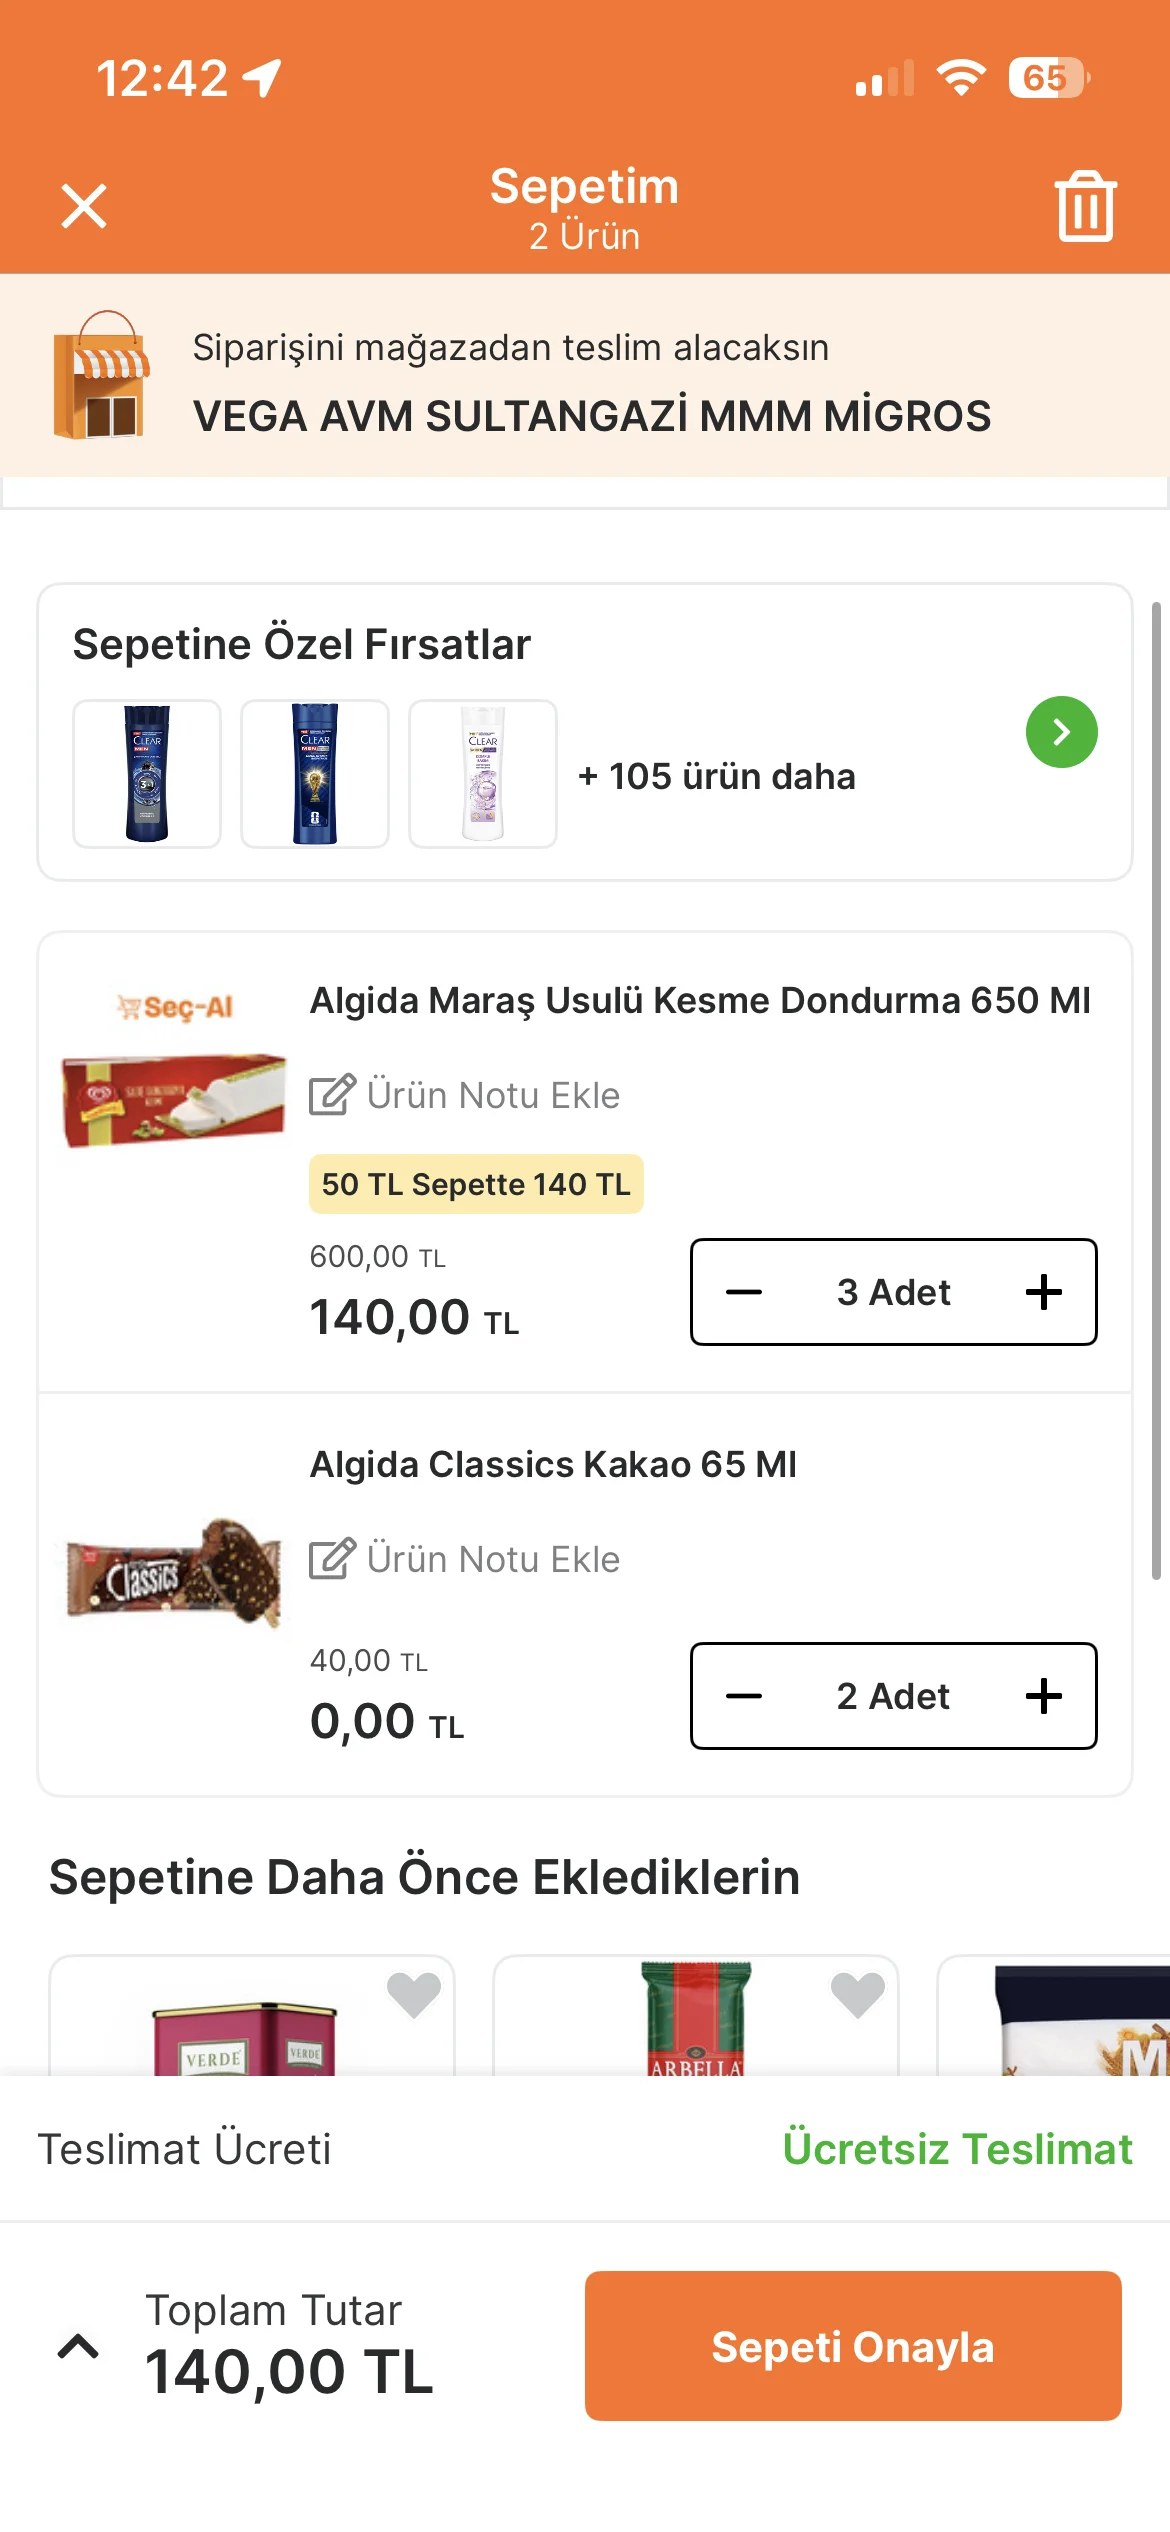The width and height of the screenshot is (1170, 2532).
Task: Increase Algida Maraş Dondurma quantity
Action: (x=1043, y=1292)
